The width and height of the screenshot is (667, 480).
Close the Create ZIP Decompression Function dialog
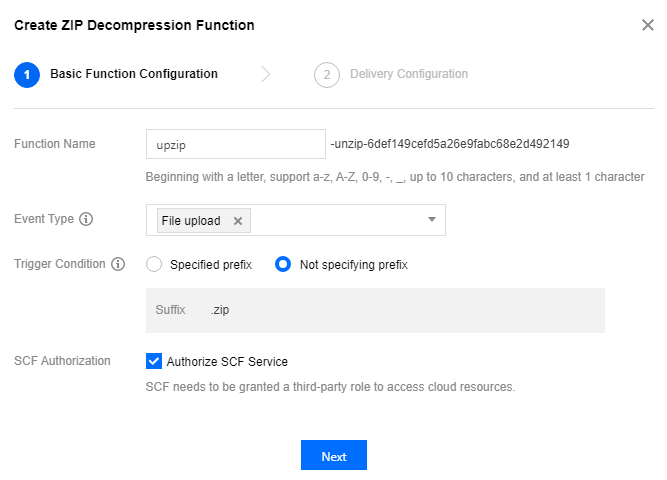point(647,24)
